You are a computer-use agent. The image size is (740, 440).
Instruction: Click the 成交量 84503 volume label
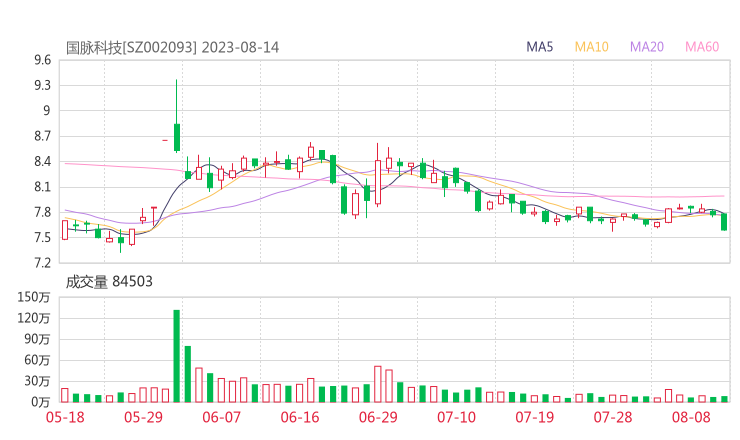click(109, 282)
